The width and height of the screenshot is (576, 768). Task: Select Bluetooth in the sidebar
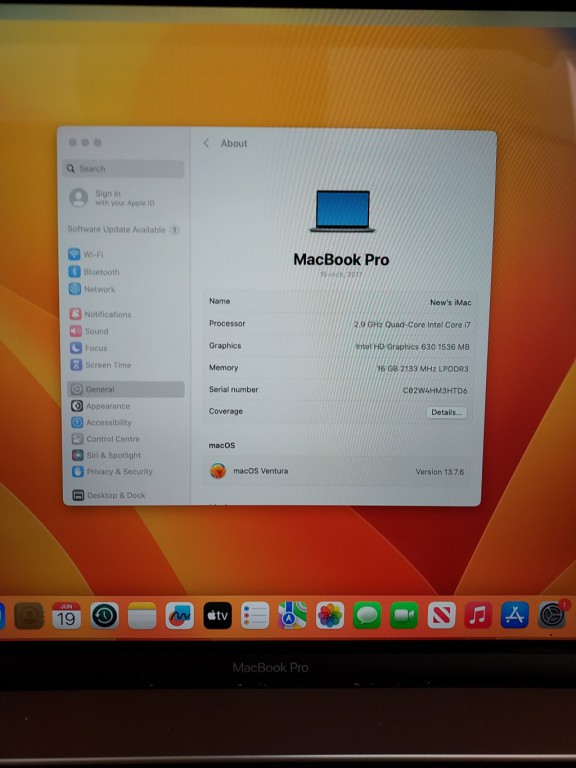[x=94, y=272]
